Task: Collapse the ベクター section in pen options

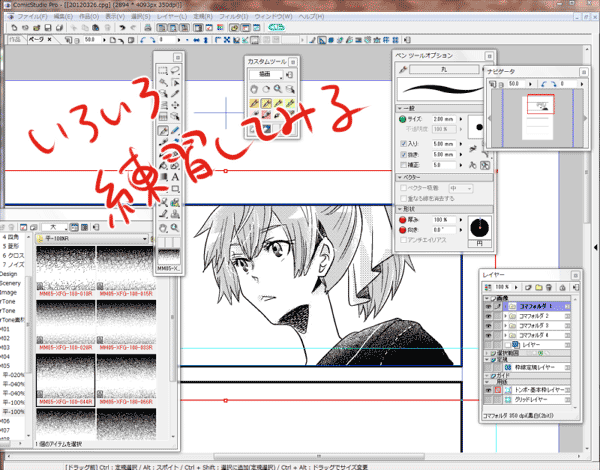Action: tap(400, 178)
